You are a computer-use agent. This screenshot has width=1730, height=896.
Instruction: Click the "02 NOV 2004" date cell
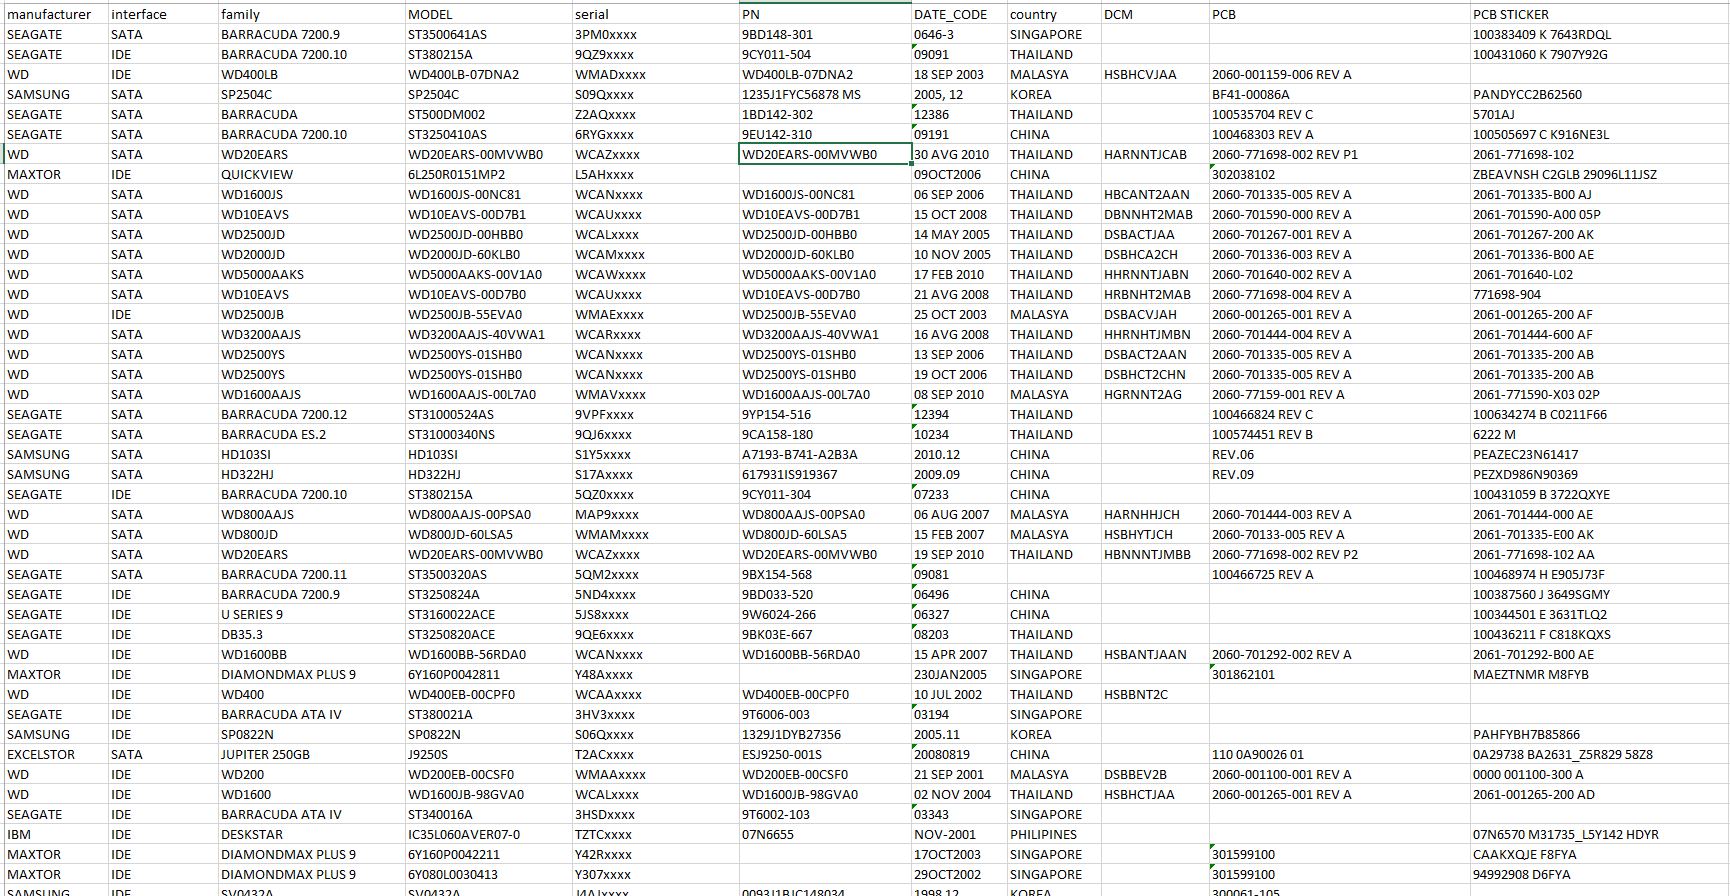[x=959, y=794]
